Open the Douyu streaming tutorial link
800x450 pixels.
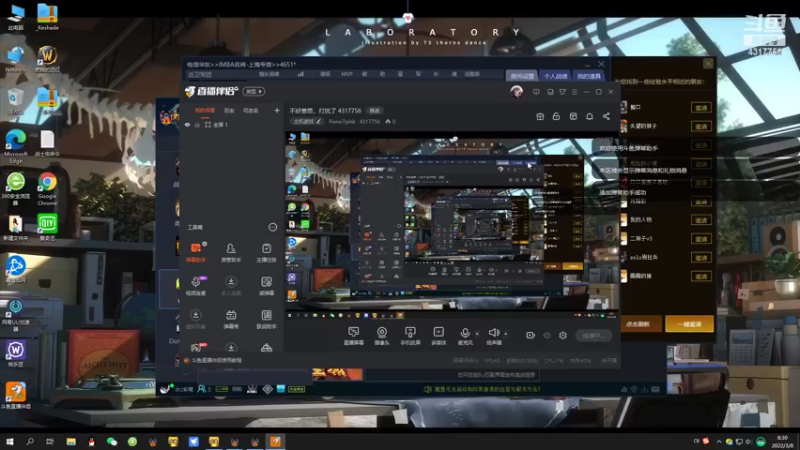216,360
